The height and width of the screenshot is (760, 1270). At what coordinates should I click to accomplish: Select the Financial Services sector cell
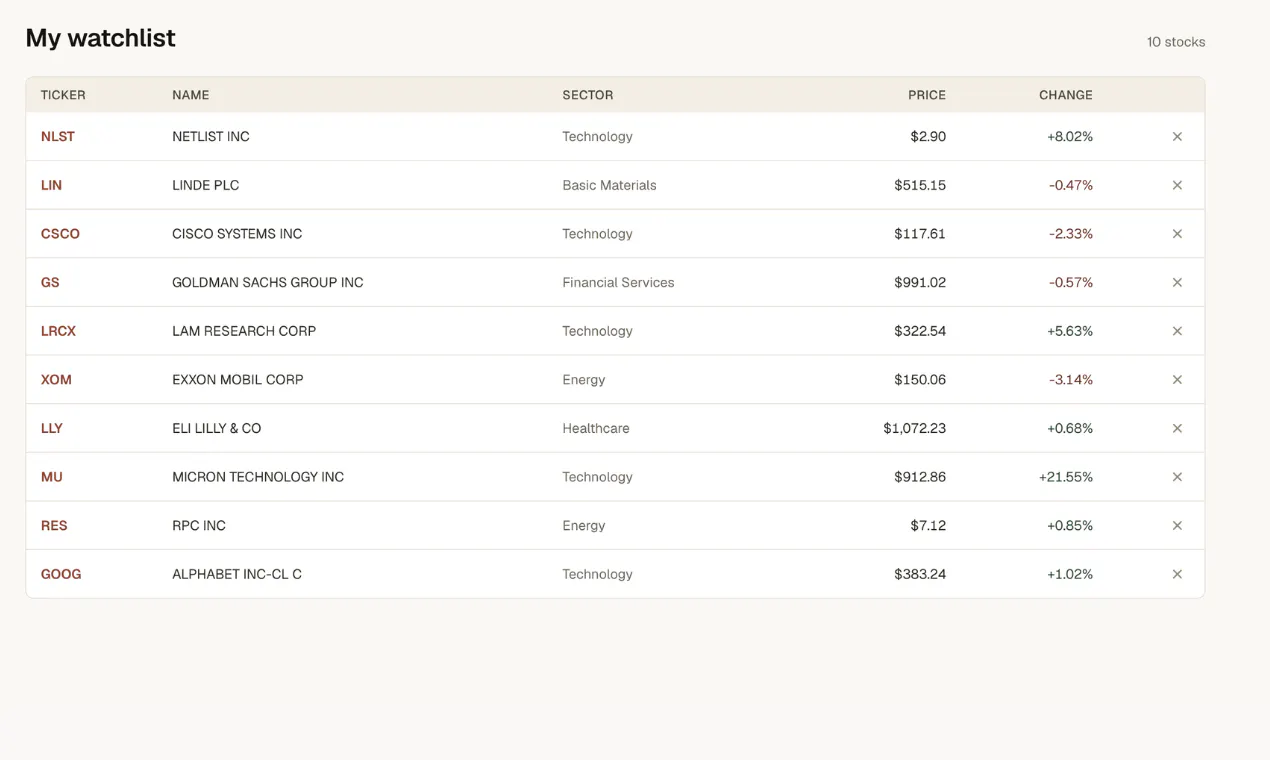click(x=618, y=282)
